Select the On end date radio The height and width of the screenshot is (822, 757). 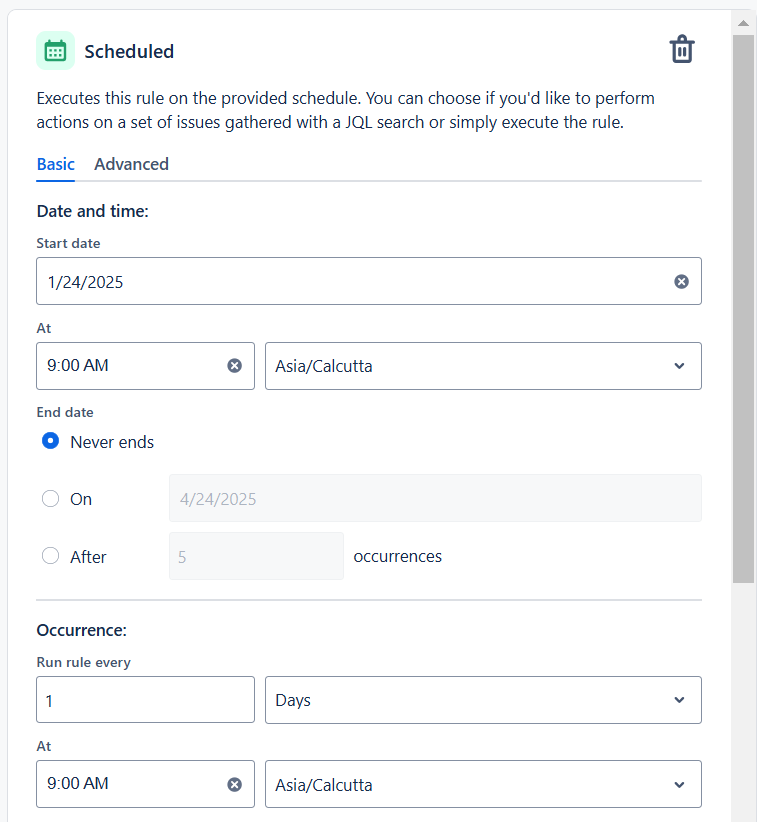coord(50,499)
